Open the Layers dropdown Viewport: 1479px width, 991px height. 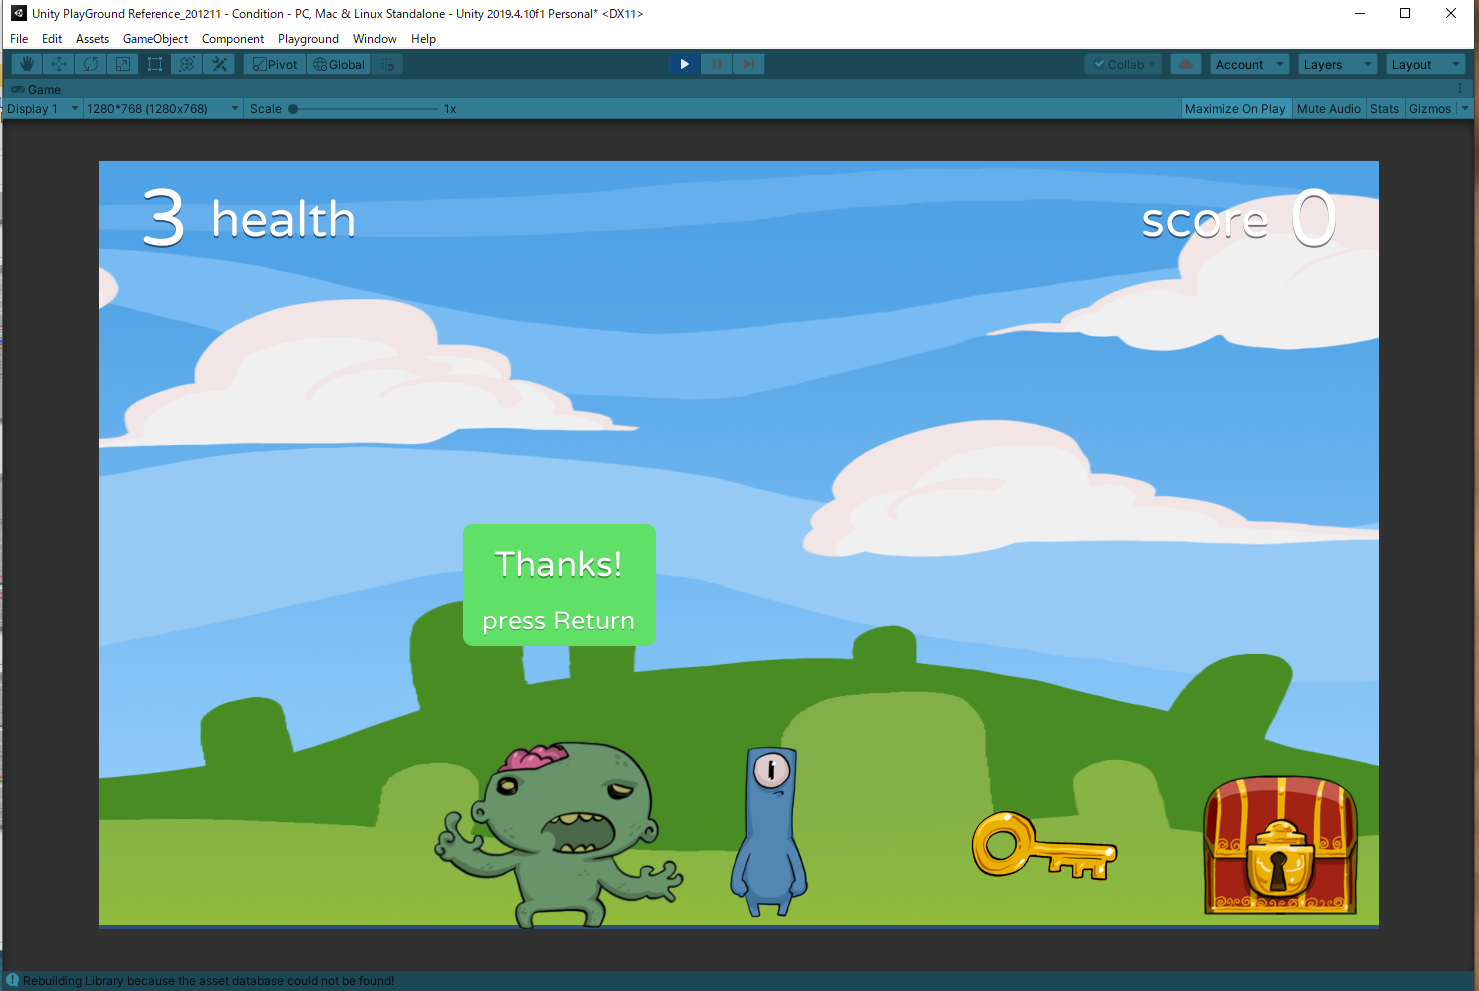[1337, 64]
